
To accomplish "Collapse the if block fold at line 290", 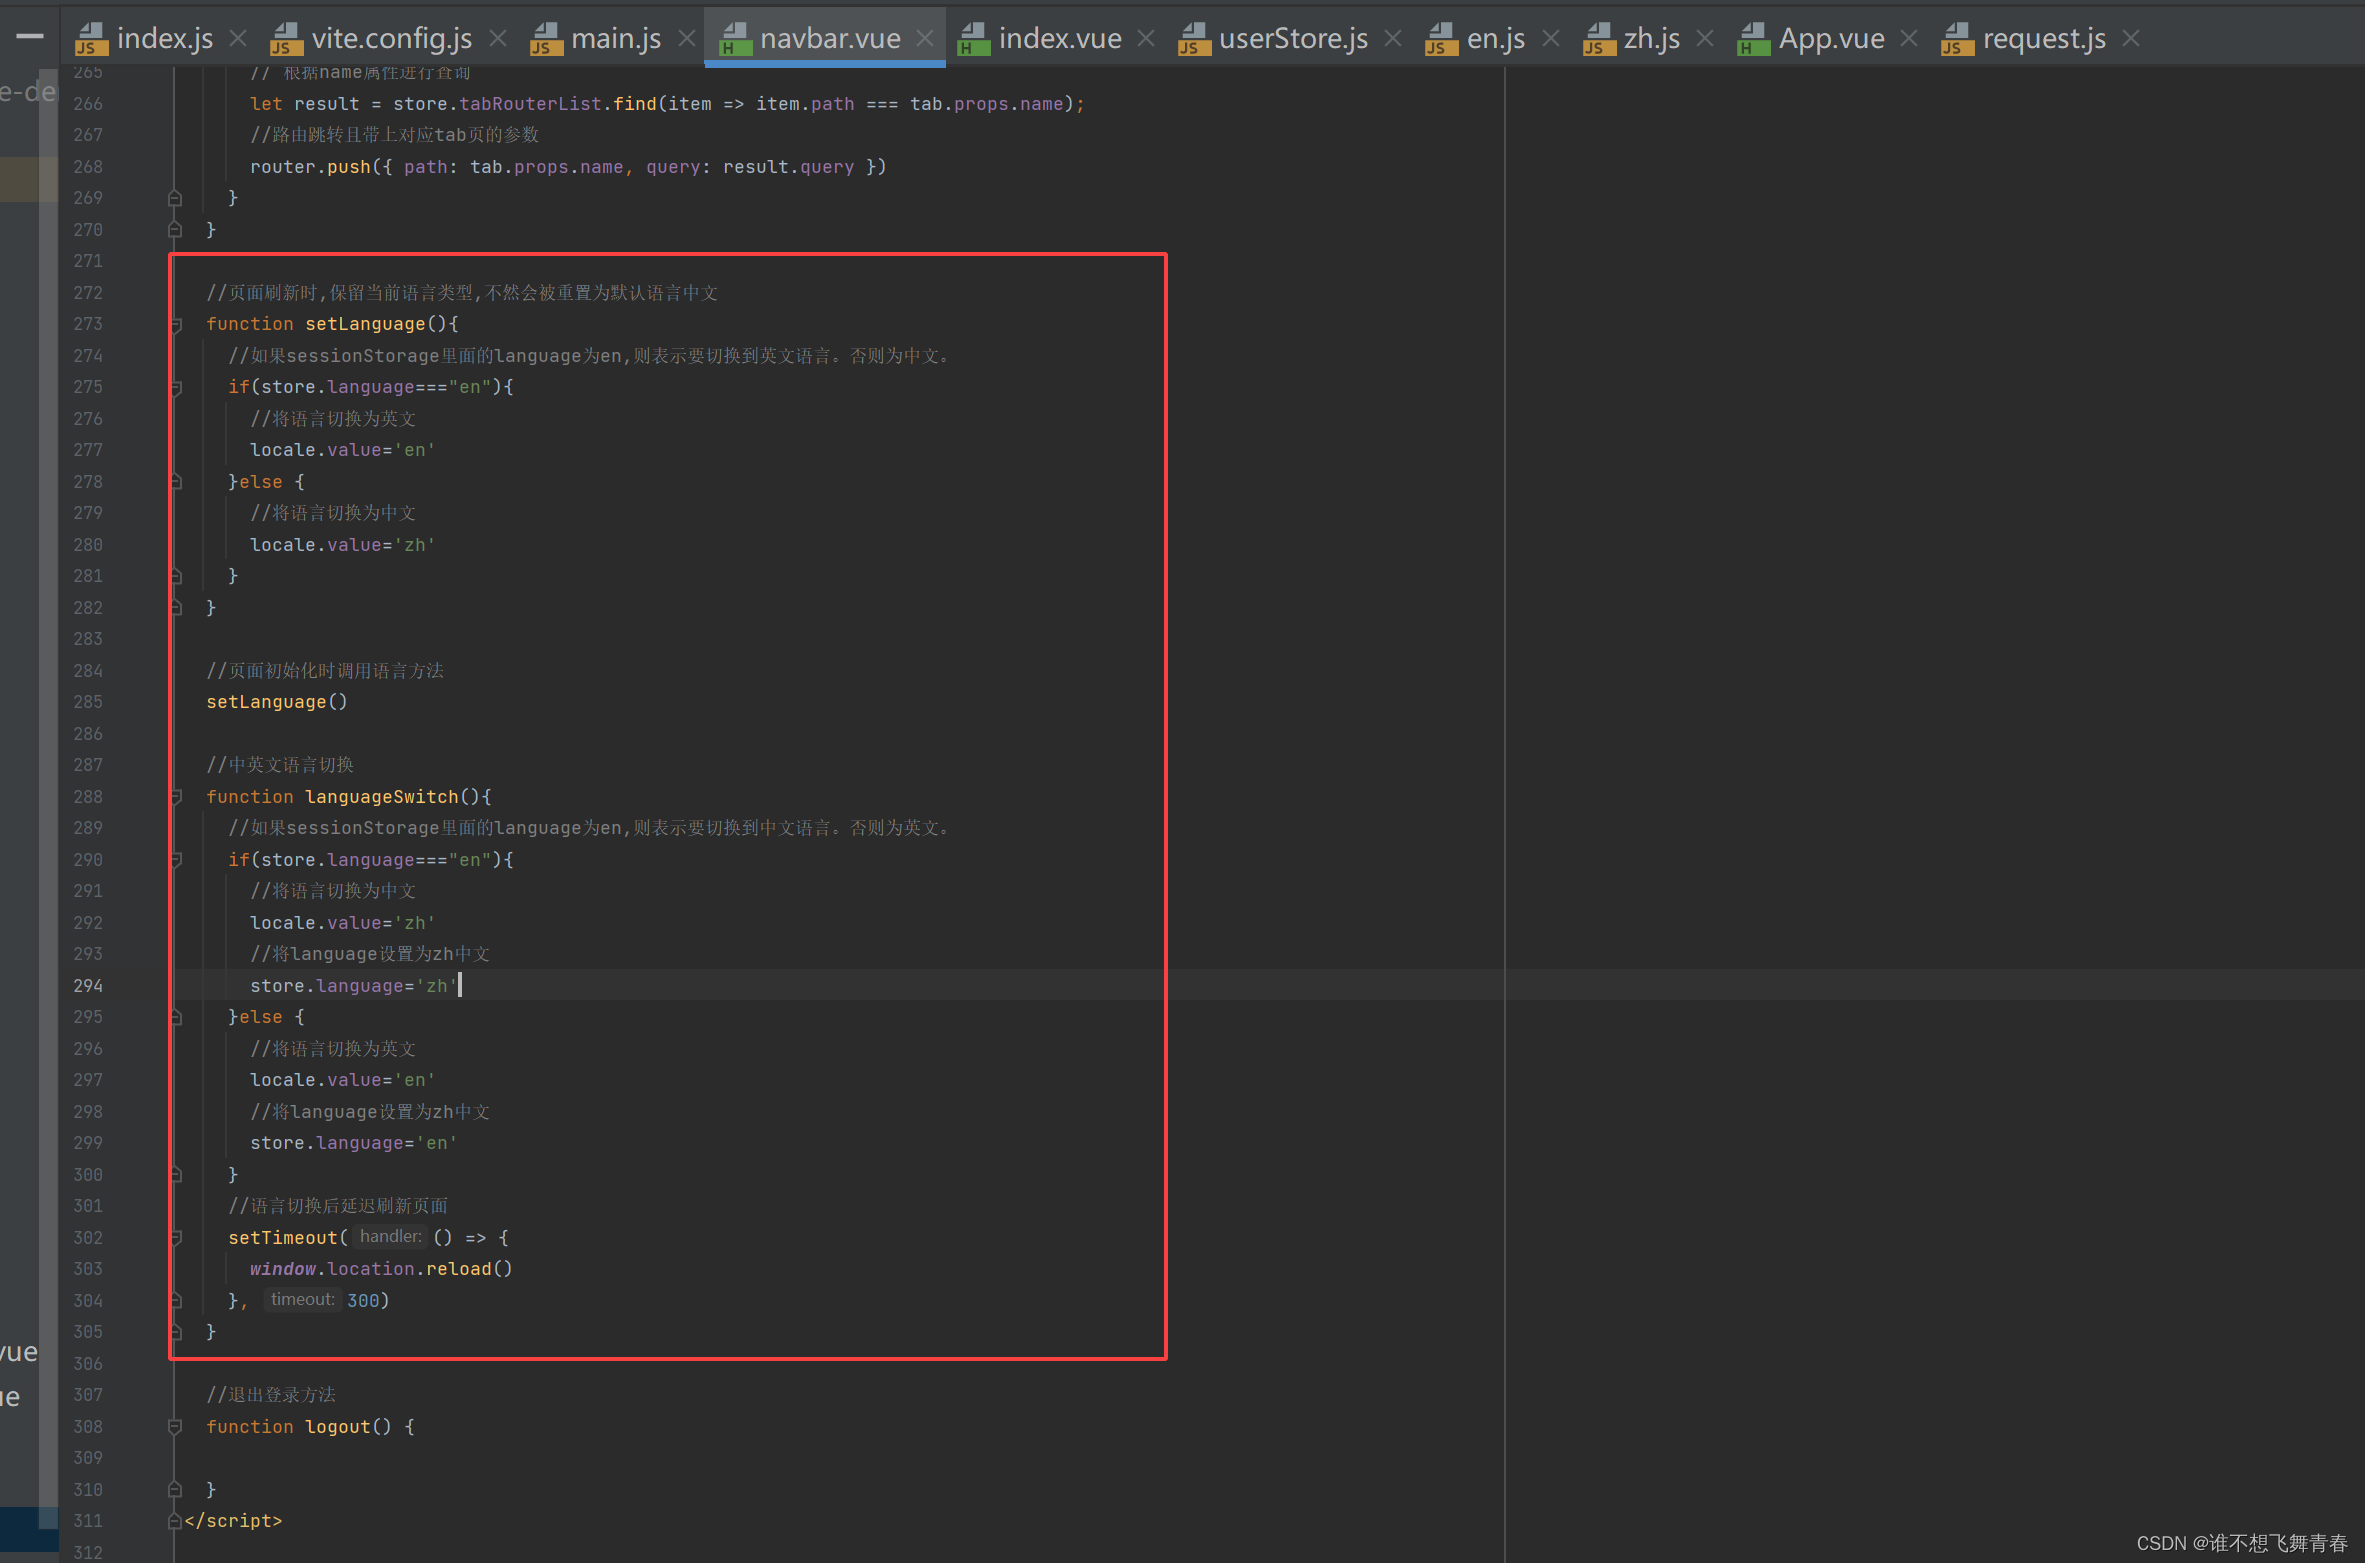I will pos(175,860).
